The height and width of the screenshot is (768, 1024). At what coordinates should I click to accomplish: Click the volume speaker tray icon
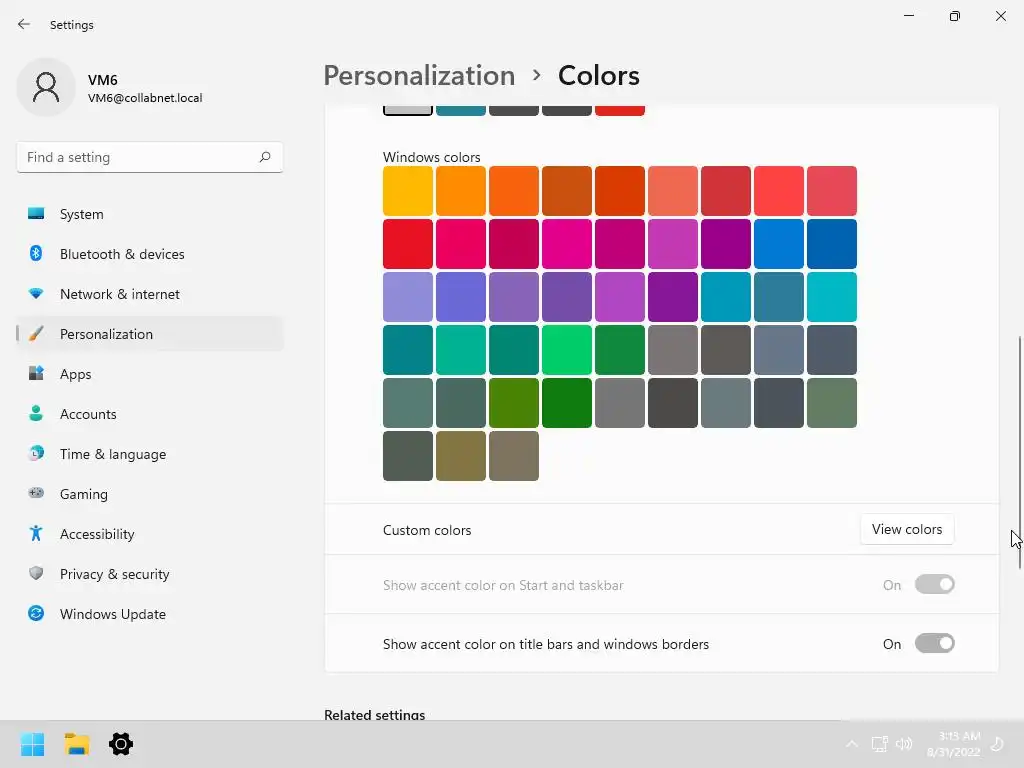(x=904, y=744)
